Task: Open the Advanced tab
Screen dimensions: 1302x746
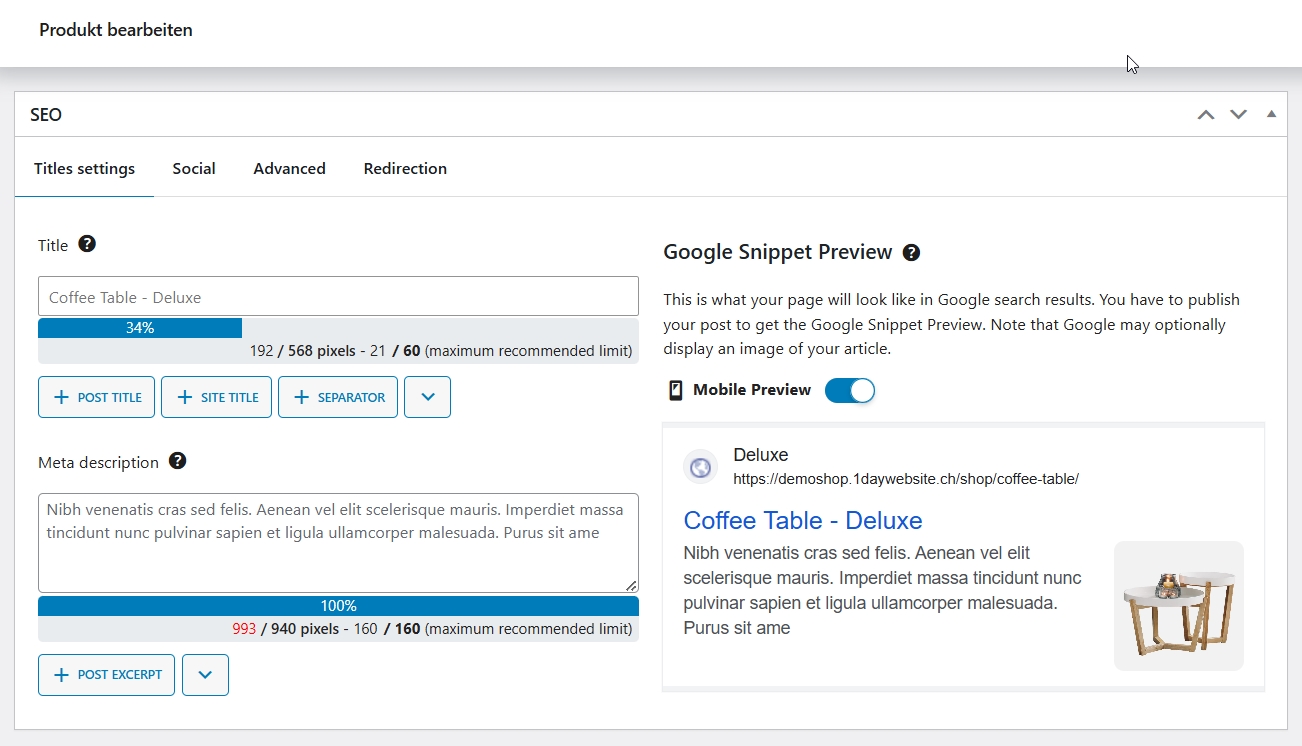Action: point(289,168)
